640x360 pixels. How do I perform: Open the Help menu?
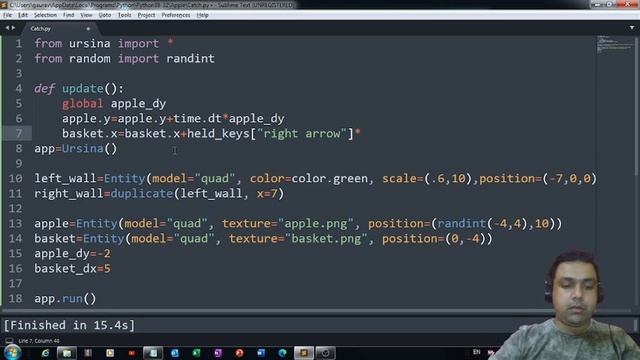click(x=202, y=15)
